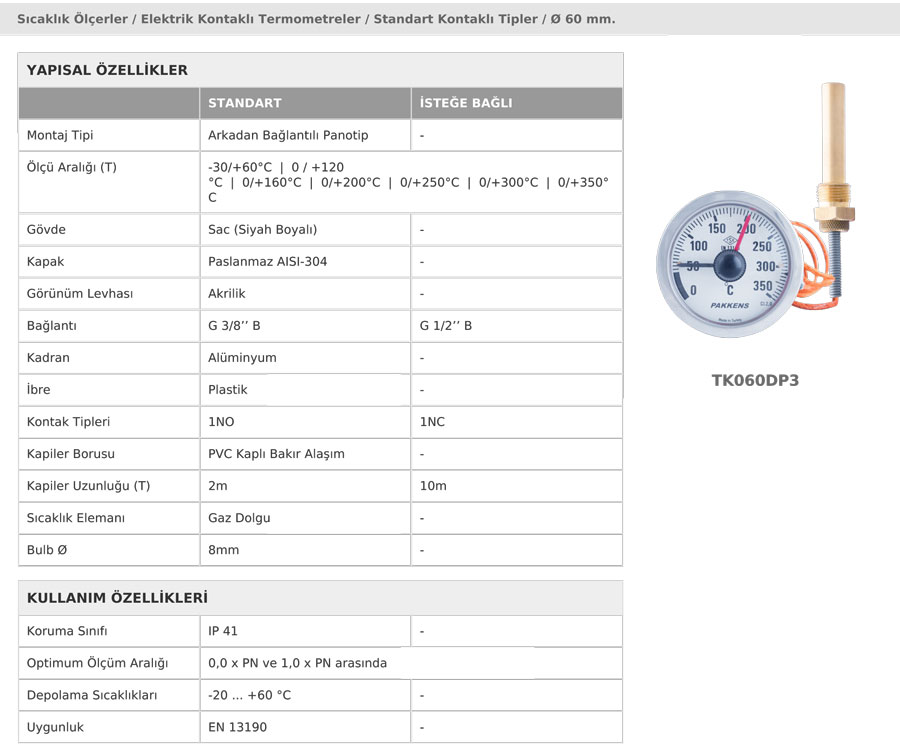Click the 2m capillary length value

(218, 486)
